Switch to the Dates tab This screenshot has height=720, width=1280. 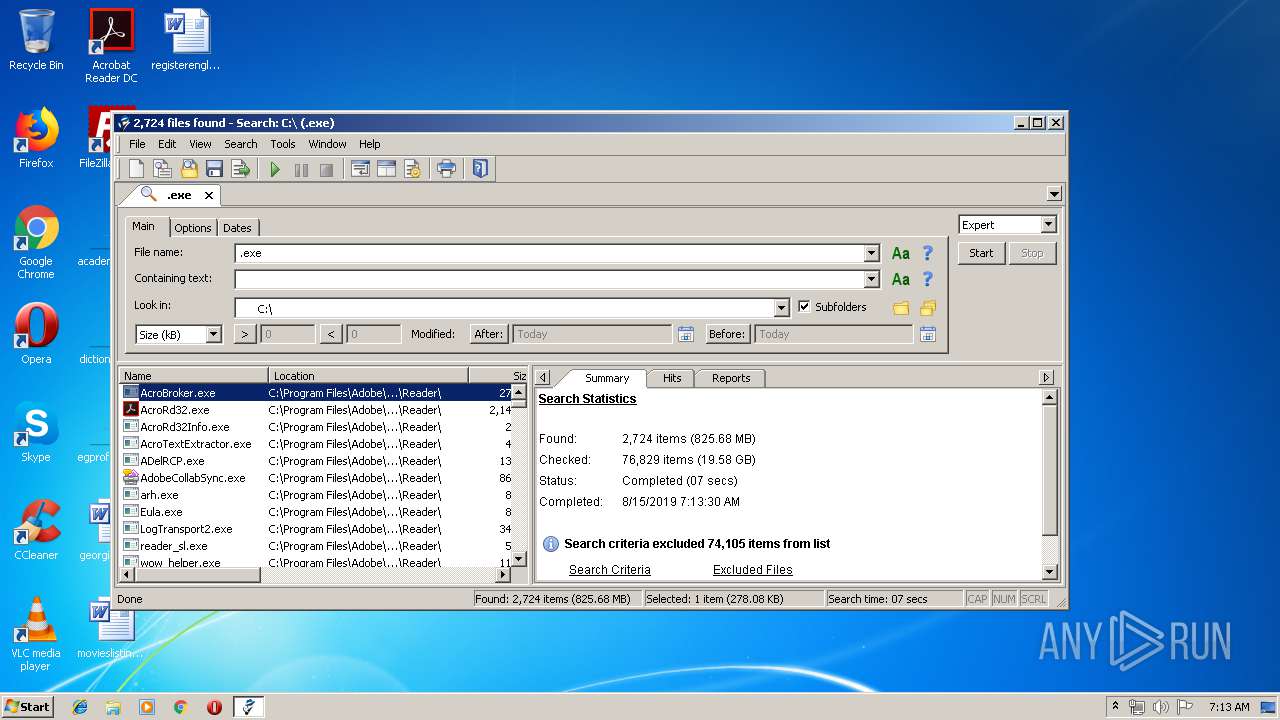pyautogui.click(x=237, y=228)
